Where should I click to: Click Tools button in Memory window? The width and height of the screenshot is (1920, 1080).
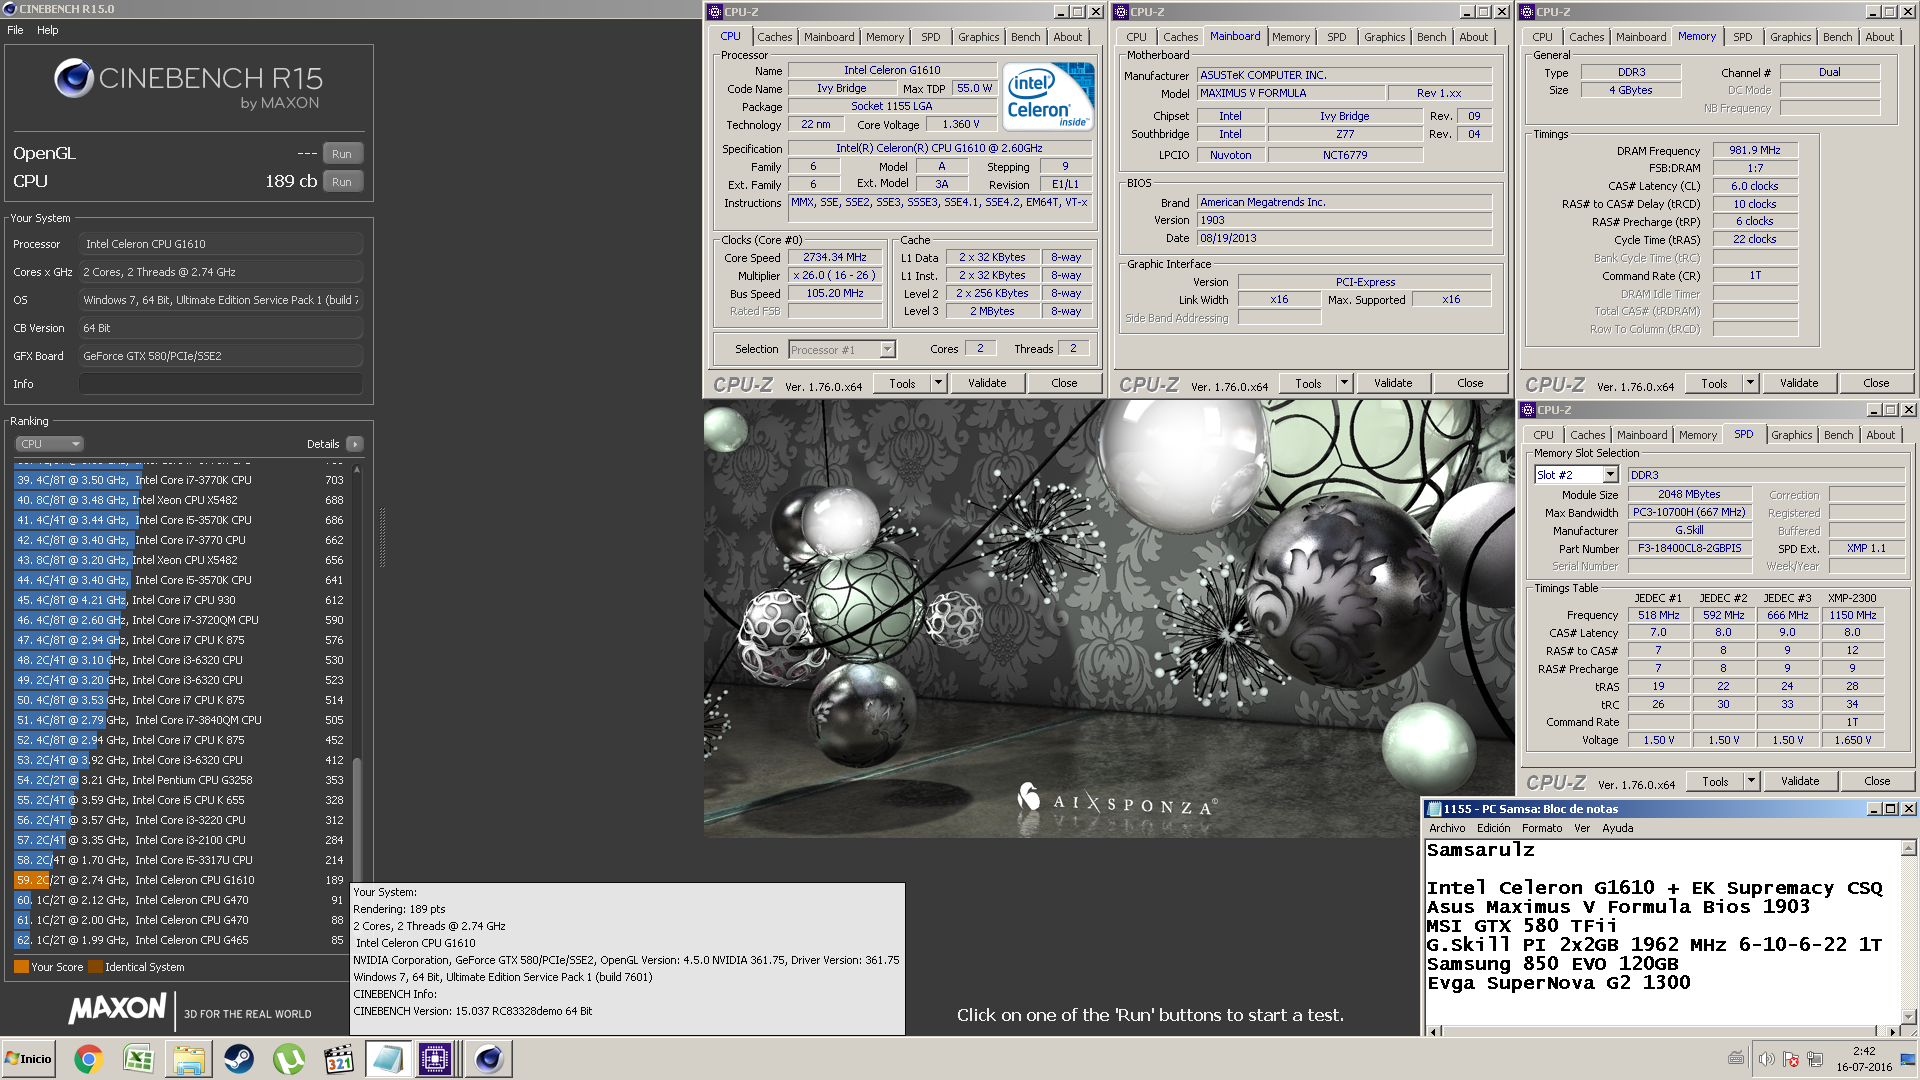tap(1714, 383)
